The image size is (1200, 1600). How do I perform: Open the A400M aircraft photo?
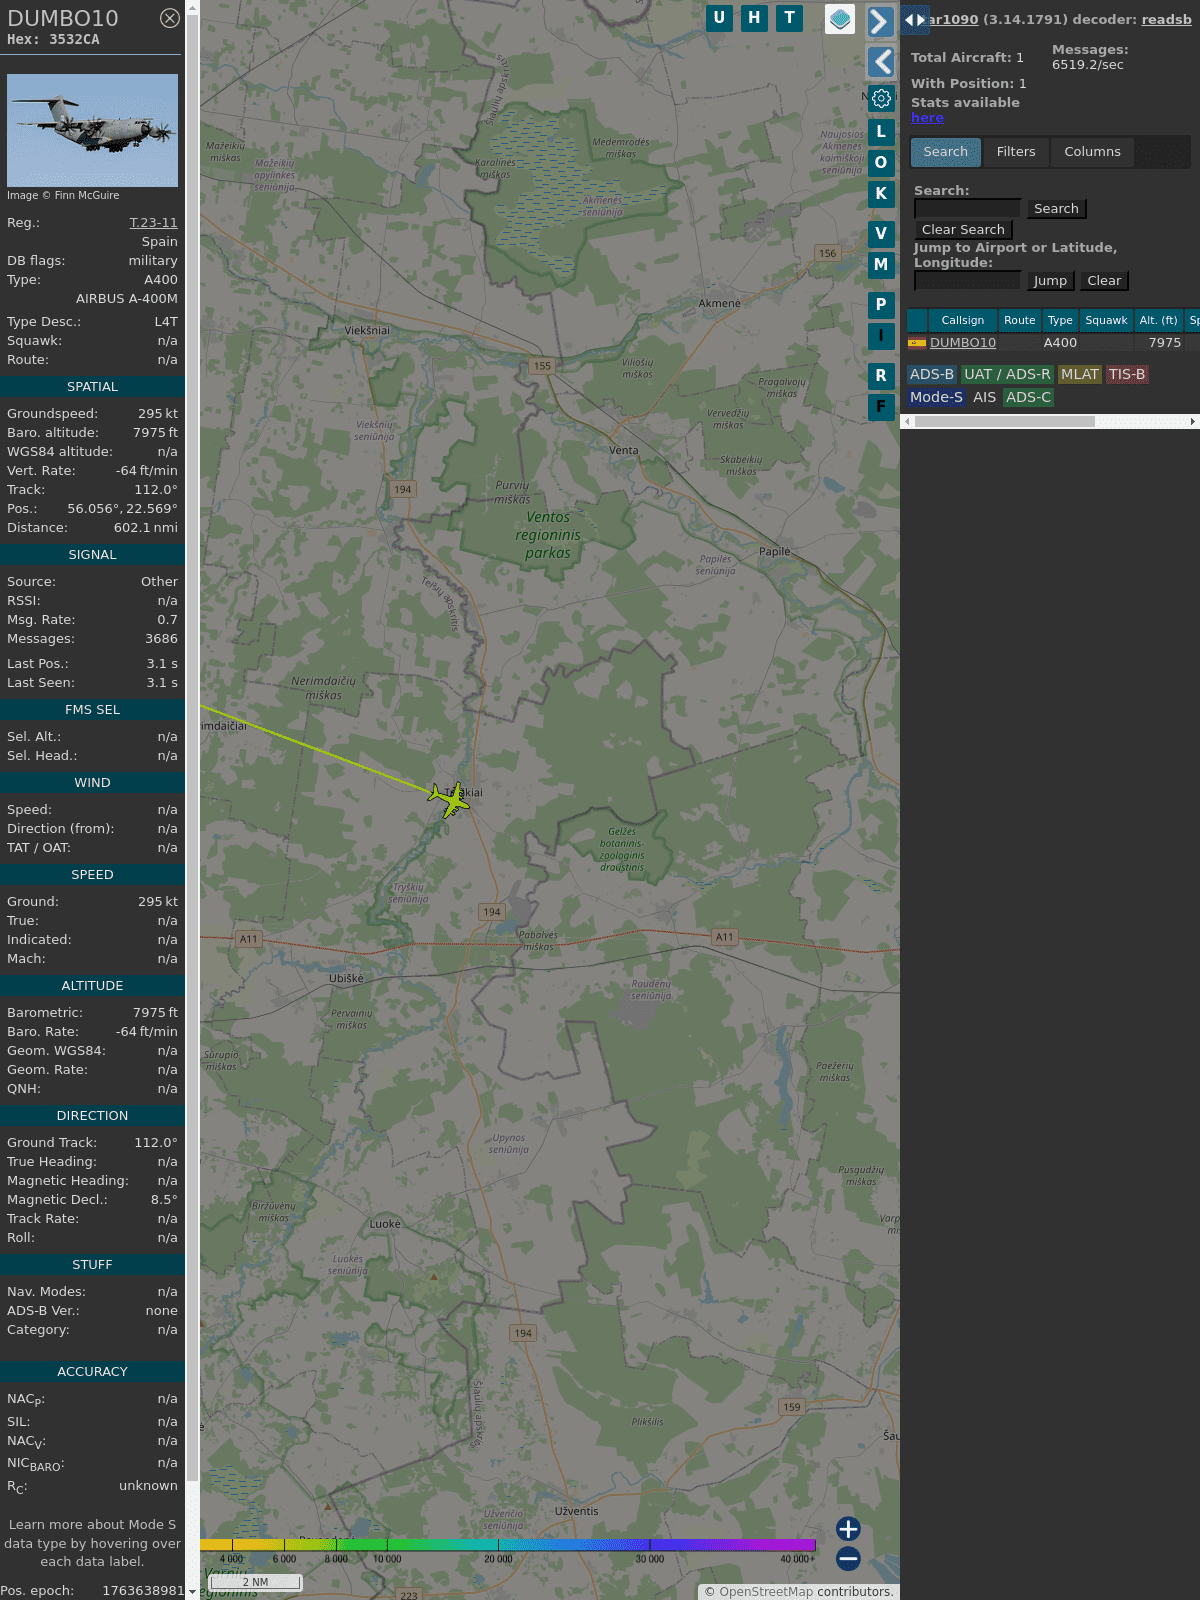point(92,130)
